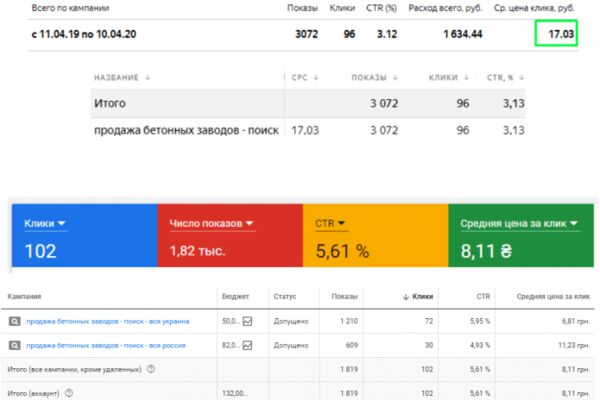Open CTR dropdown on yellow card
600x400 pixels.
click(x=330, y=224)
